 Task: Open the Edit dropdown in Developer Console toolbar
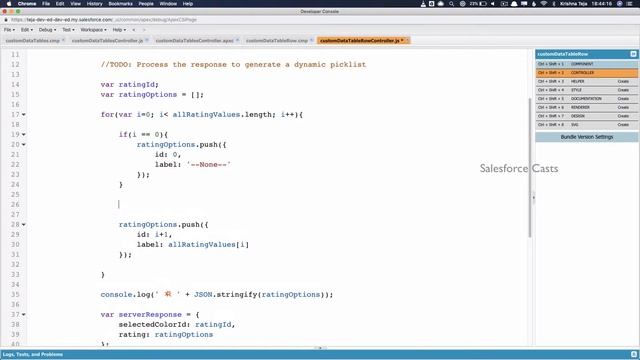pyautogui.click(x=27, y=30)
